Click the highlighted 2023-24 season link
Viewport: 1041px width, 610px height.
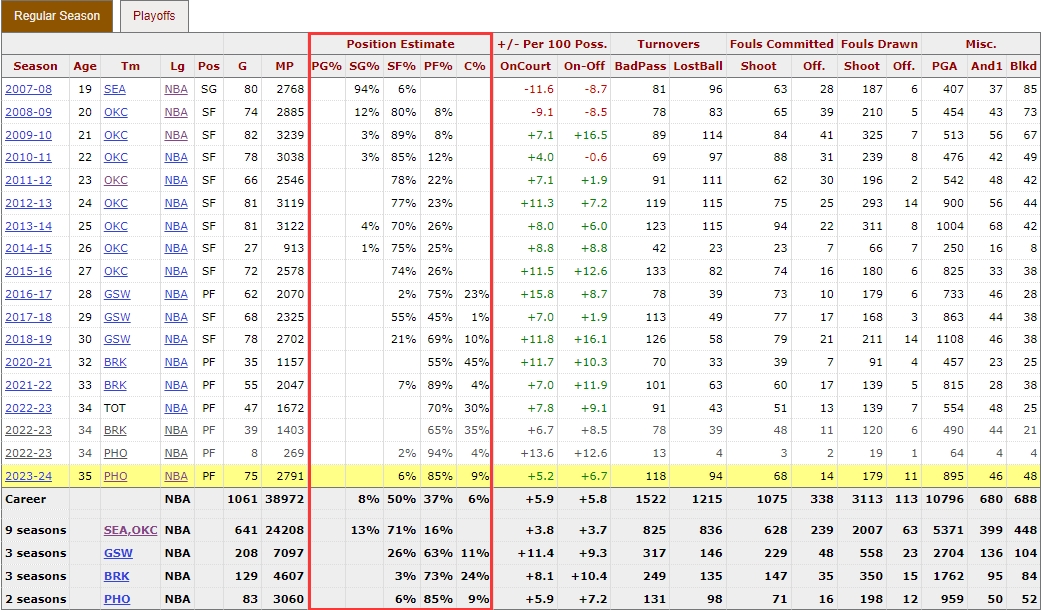31,476
